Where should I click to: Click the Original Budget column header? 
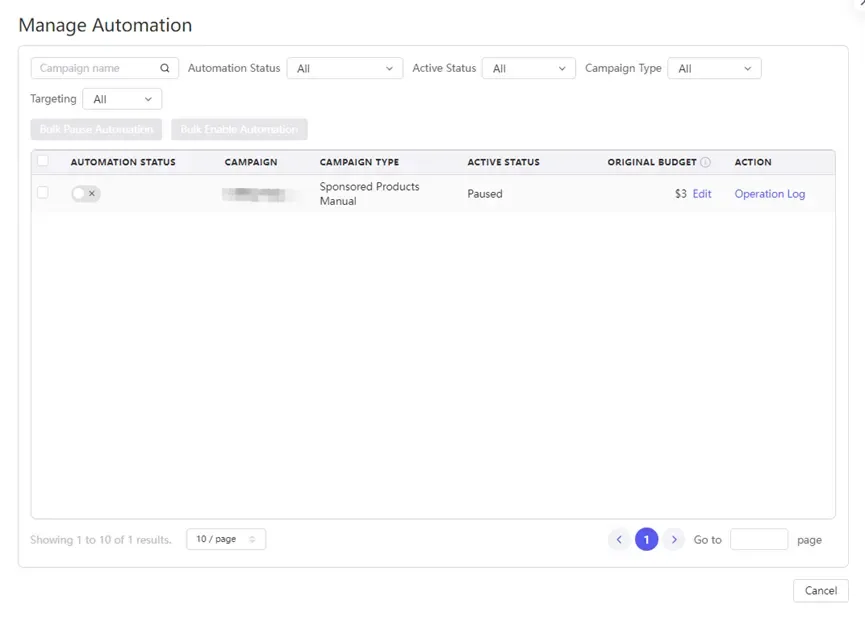(652, 162)
